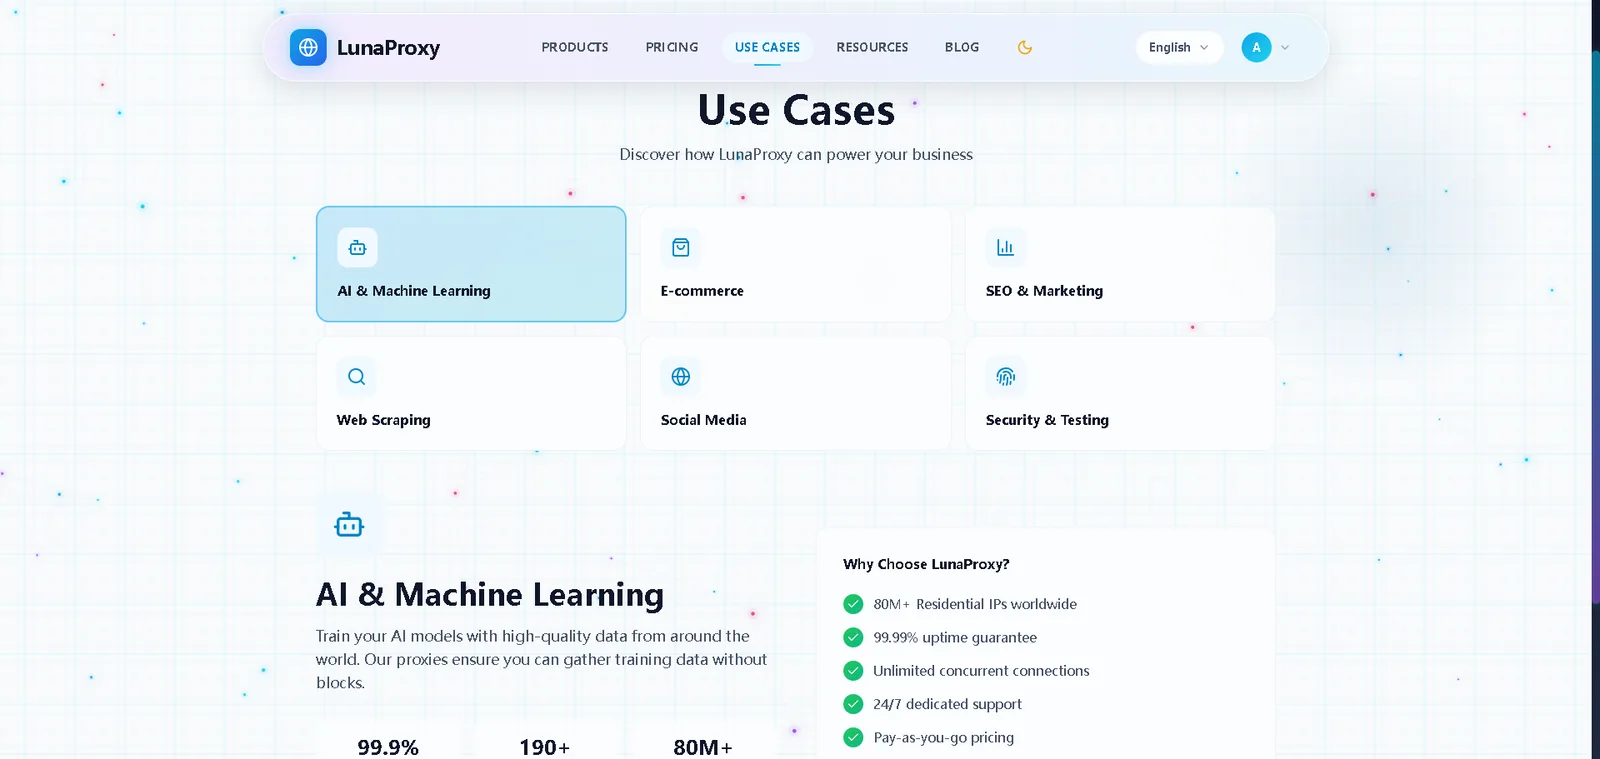Select the E-commerce use case card
The height and width of the screenshot is (759, 1600).
(x=796, y=264)
